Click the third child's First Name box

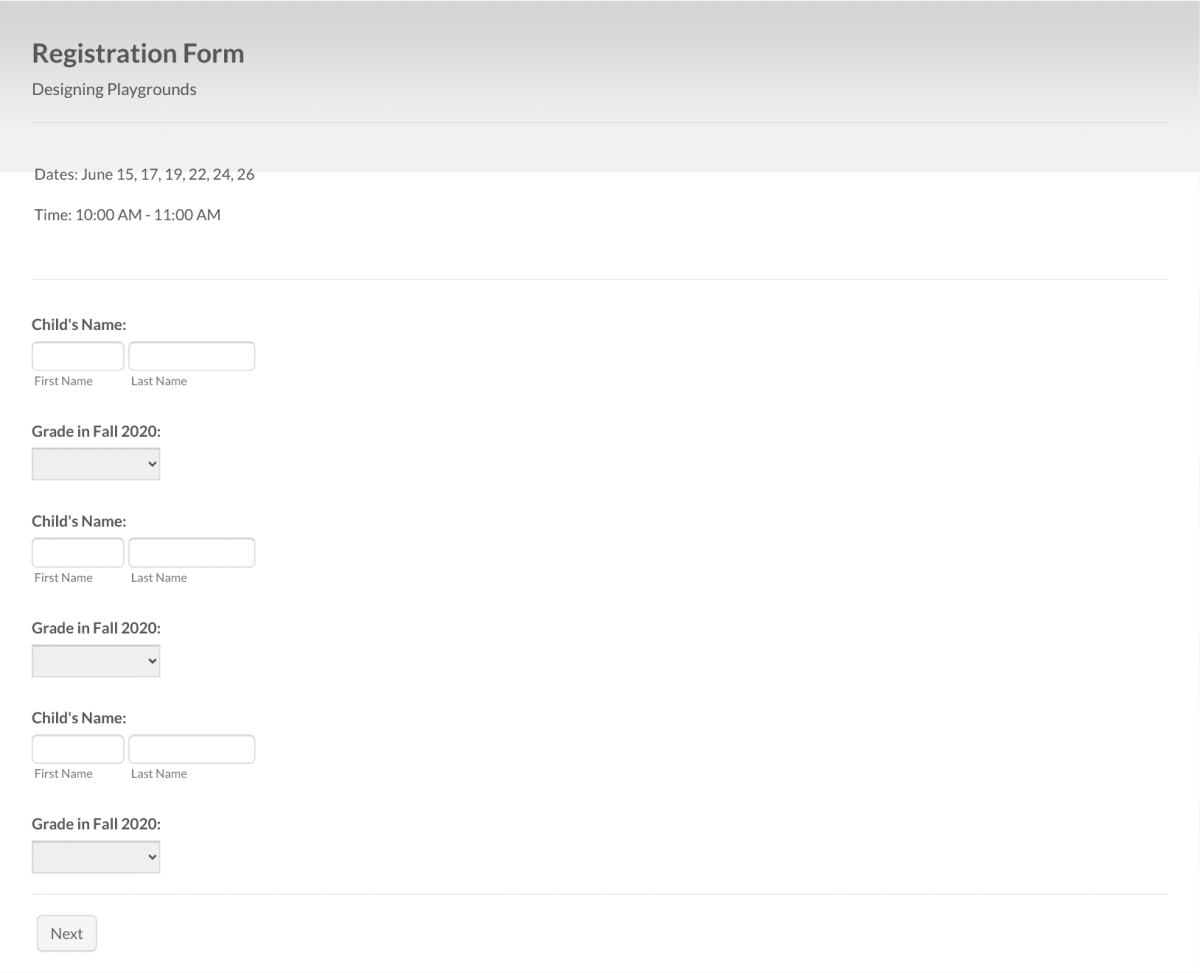point(77,748)
